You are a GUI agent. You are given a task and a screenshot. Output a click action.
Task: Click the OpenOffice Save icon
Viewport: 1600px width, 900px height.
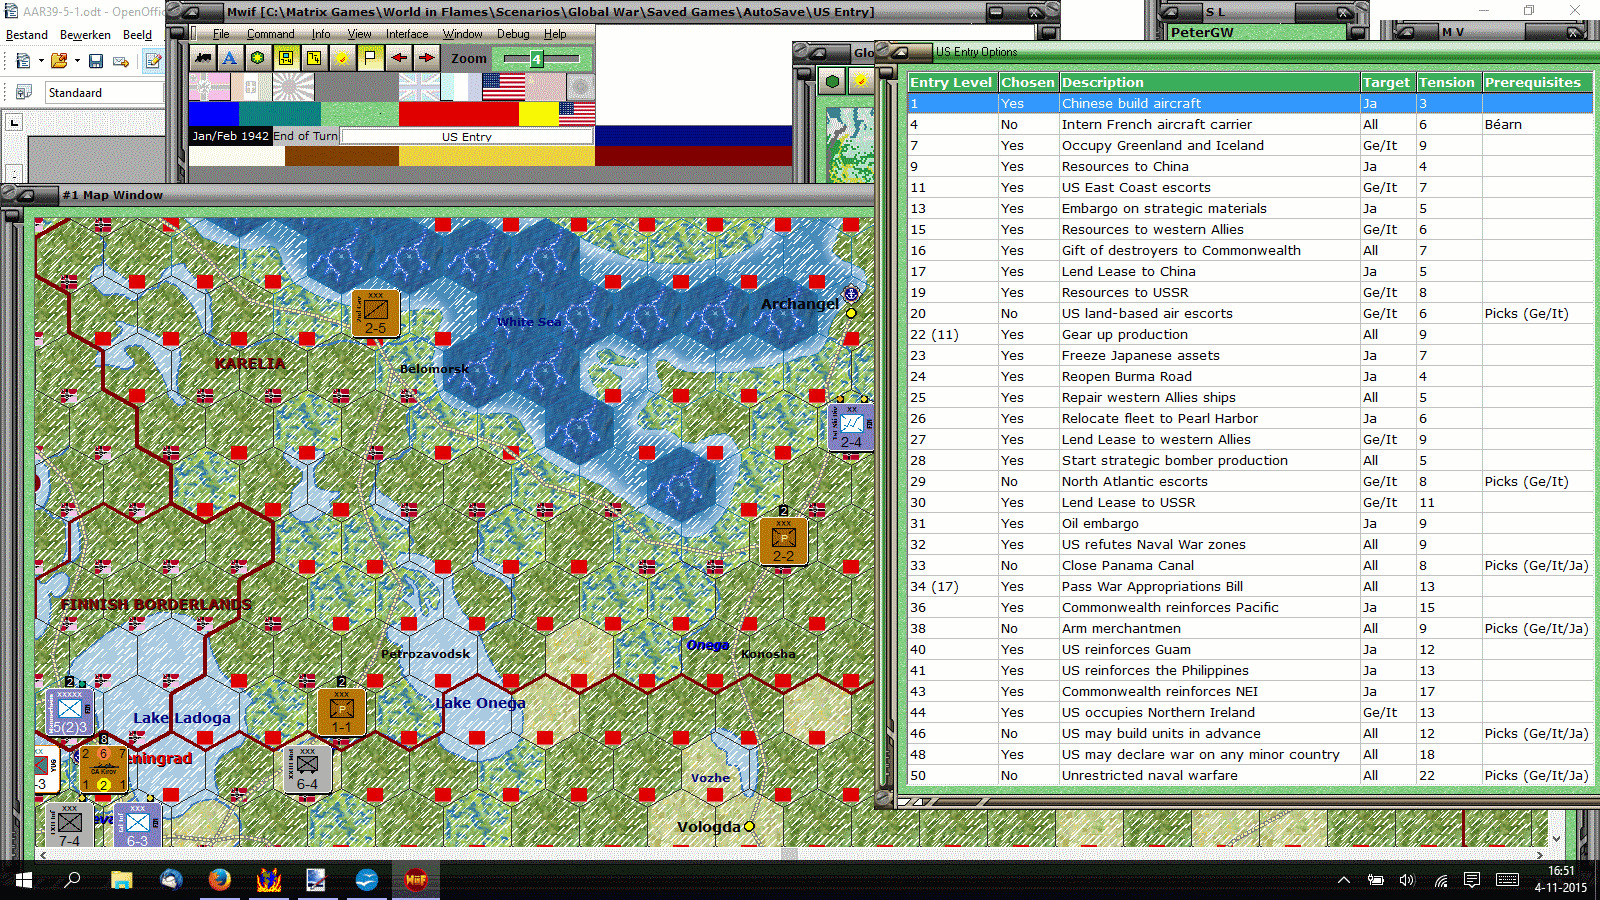(x=96, y=61)
